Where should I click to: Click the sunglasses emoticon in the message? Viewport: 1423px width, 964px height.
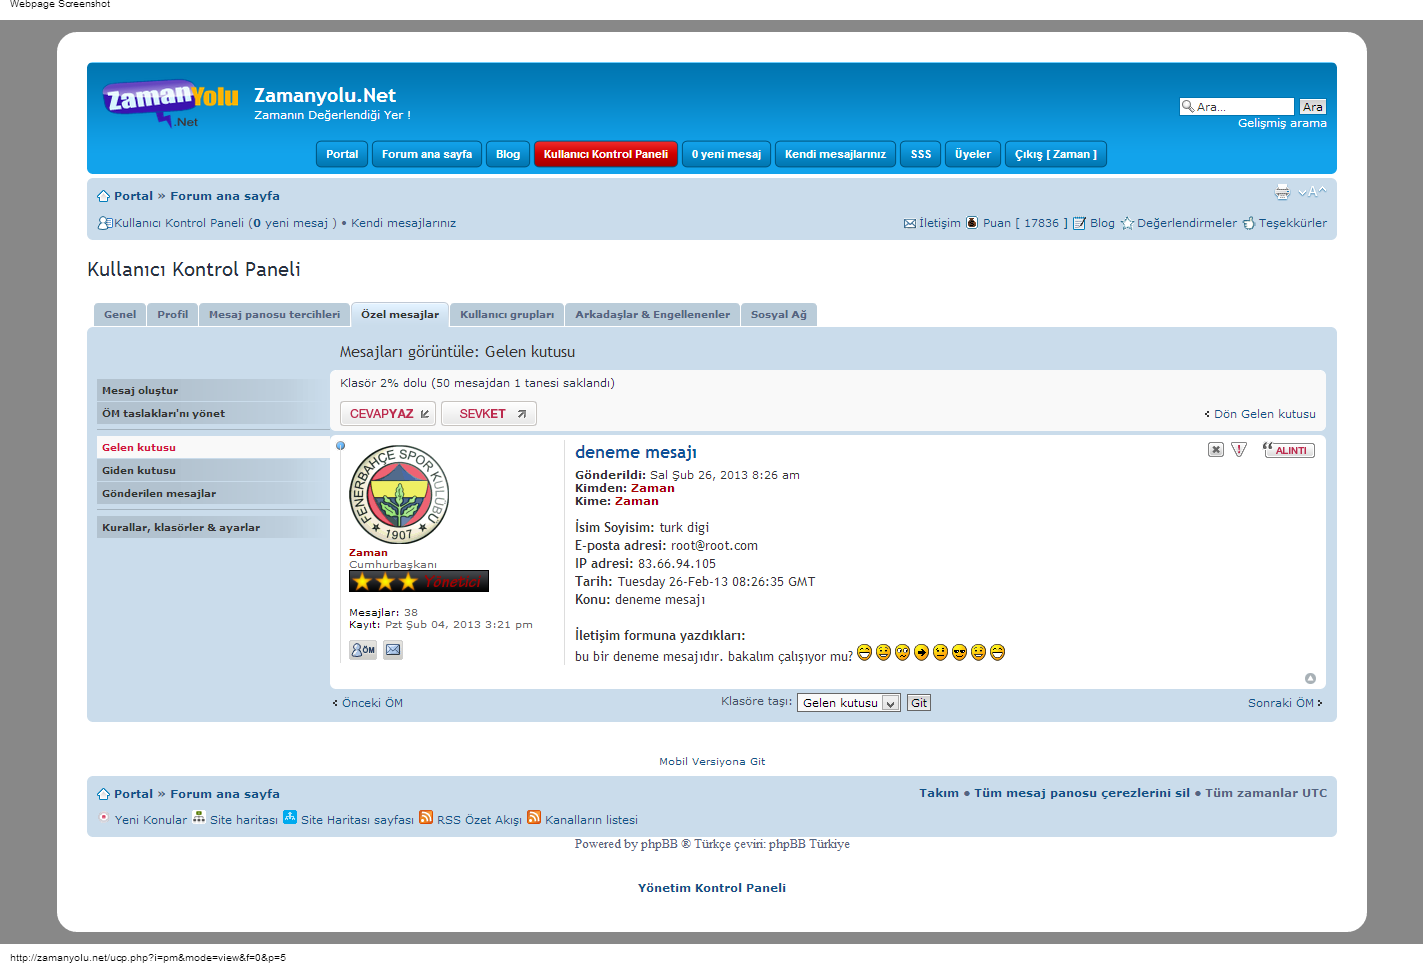pos(960,652)
